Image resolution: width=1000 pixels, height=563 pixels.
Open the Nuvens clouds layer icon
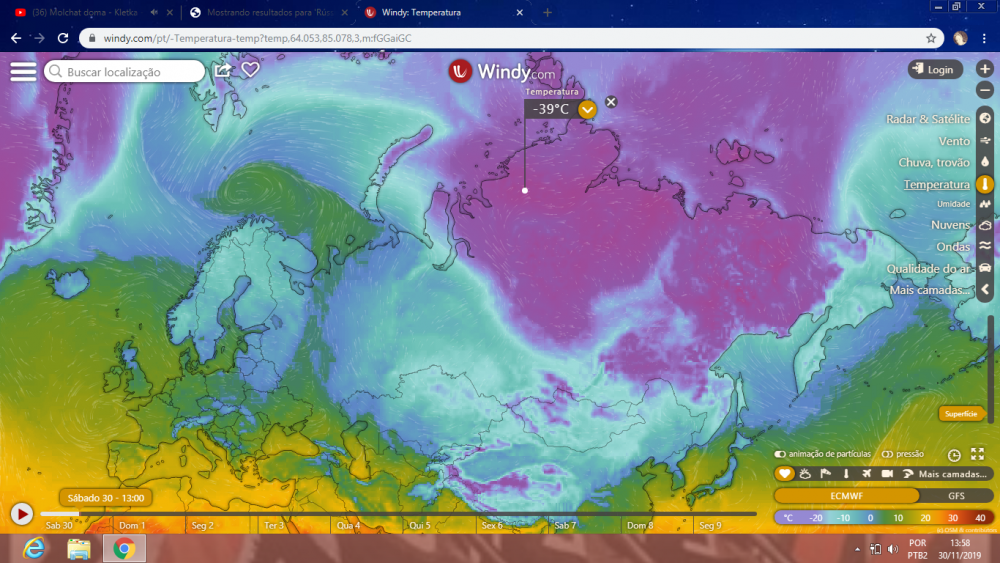985,225
